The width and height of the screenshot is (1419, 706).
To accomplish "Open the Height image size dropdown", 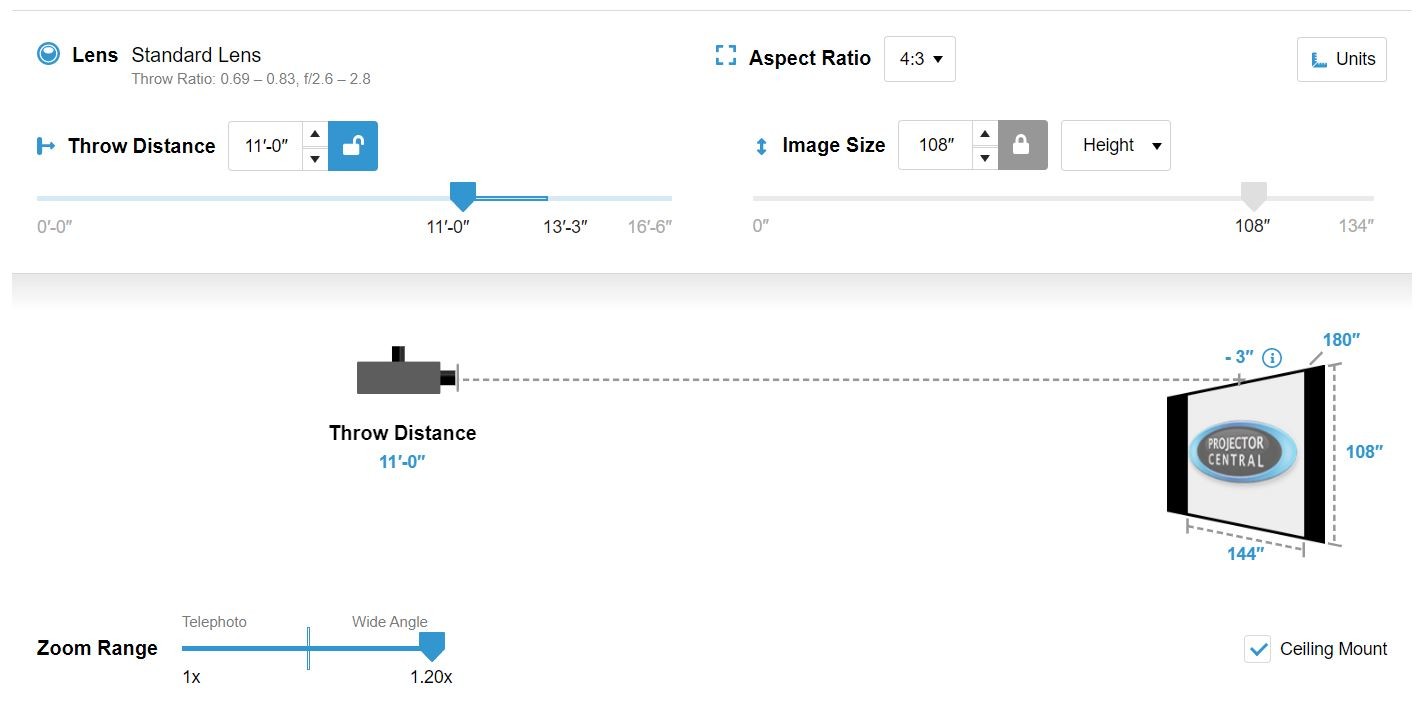I will (1115, 146).
